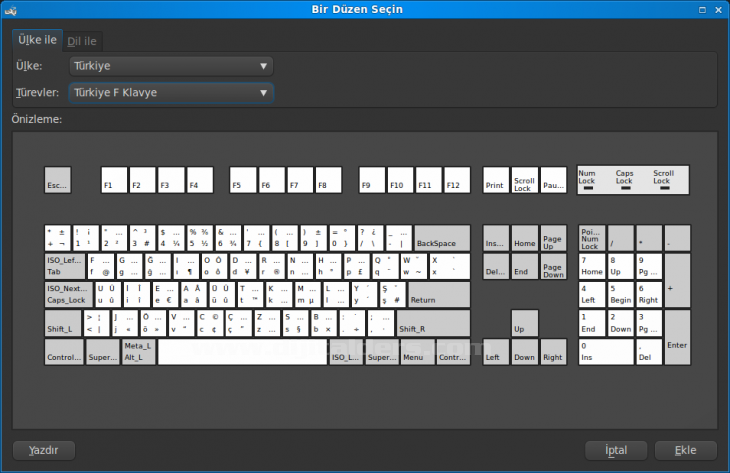Click the numpad Enter key in preview
The width and height of the screenshot is (730, 473).
click(x=677, y=338)
